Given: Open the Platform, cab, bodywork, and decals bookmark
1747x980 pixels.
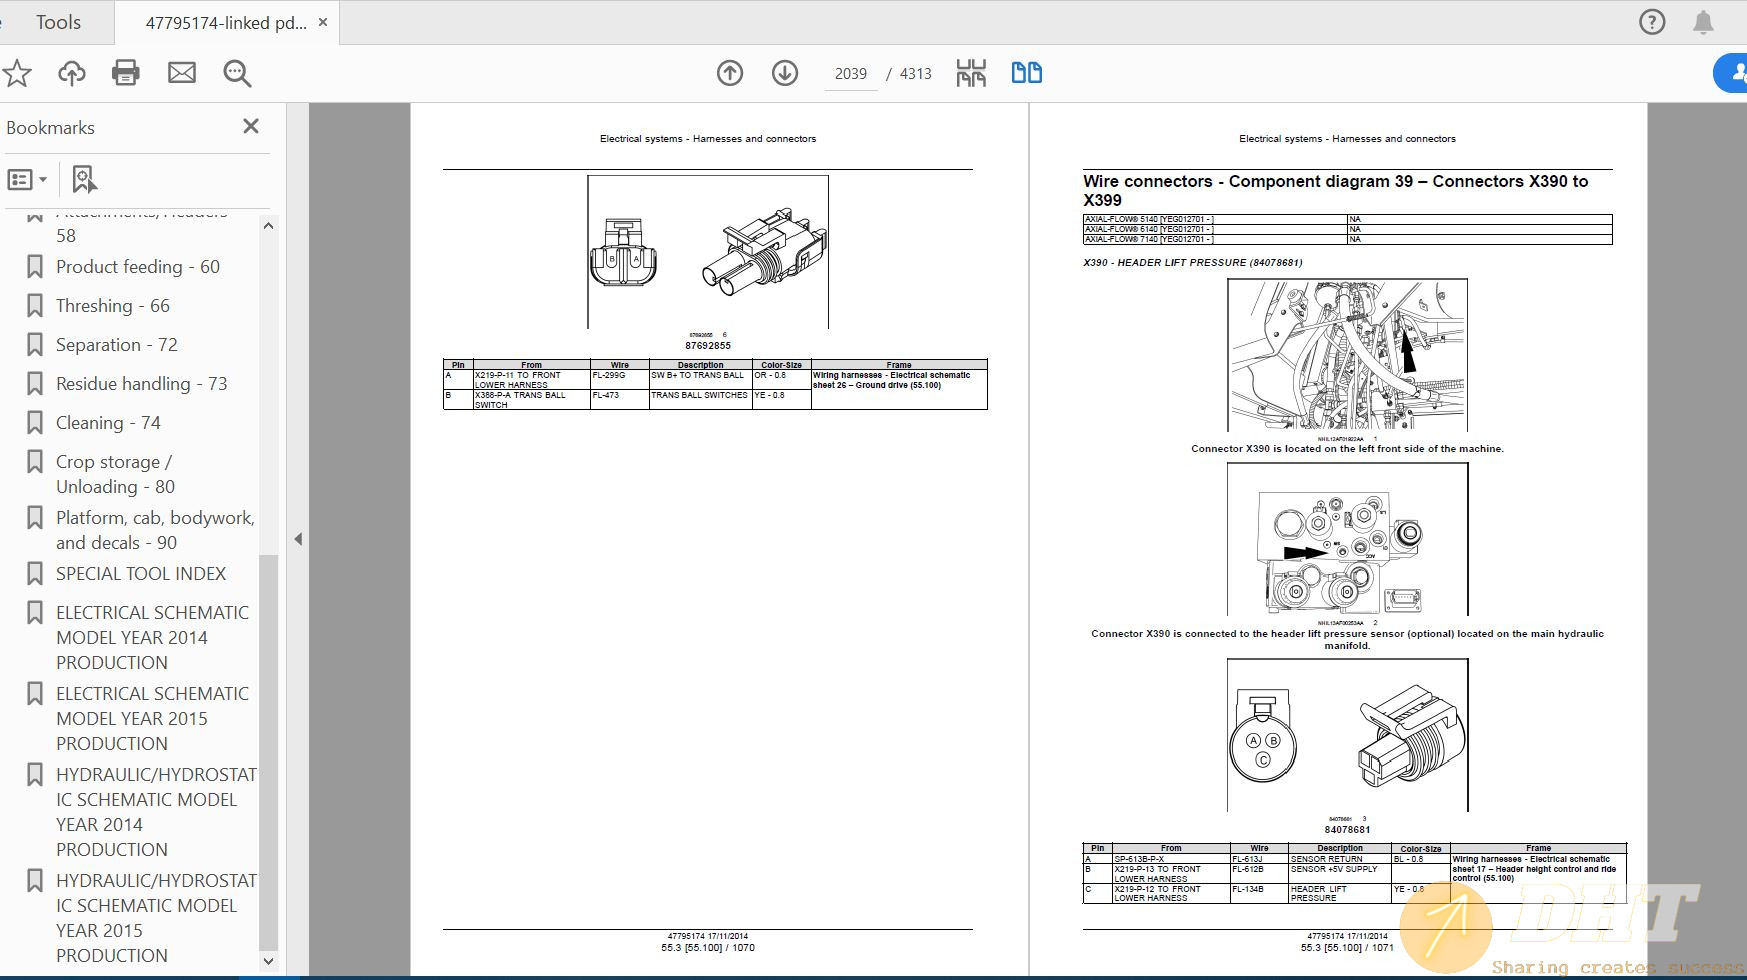Looking at the screenshot, I should tap(155, 530).
